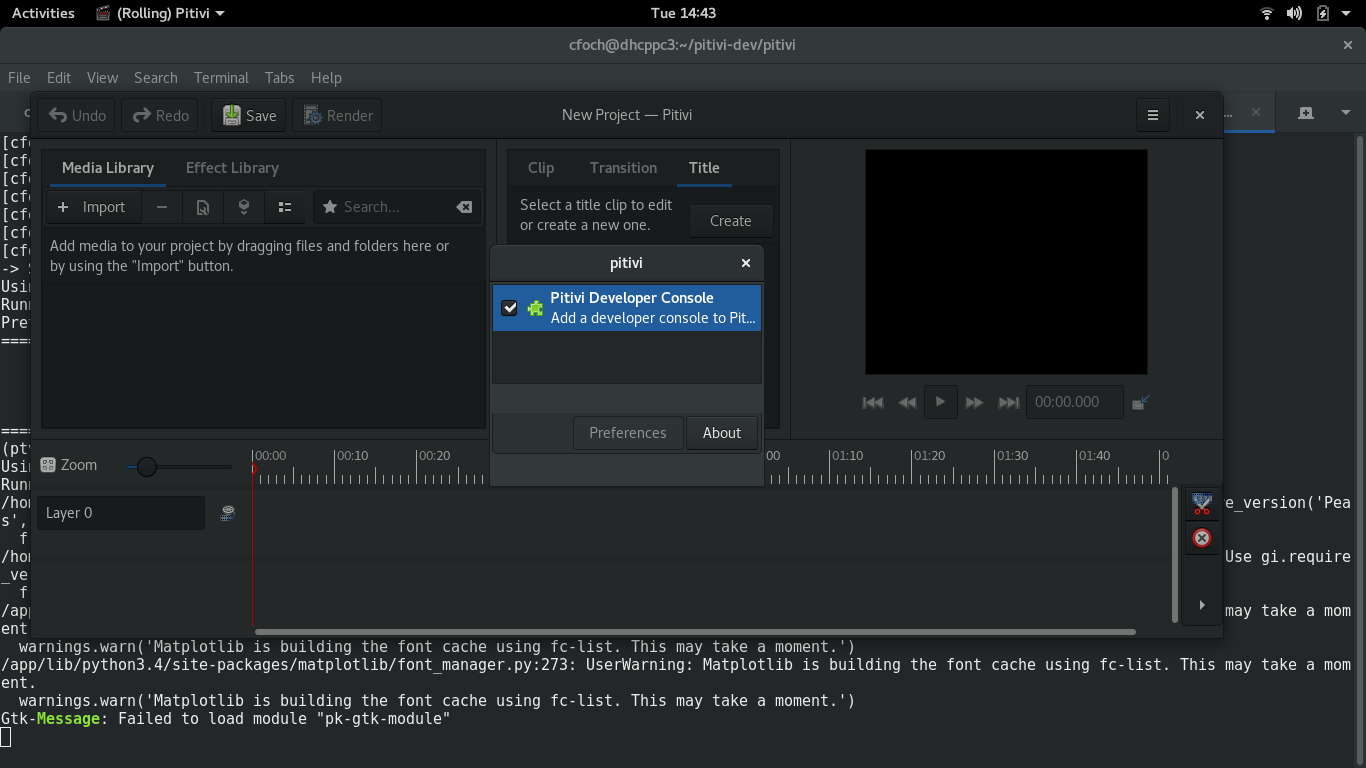1366x768 pixels.
Task: Click the 01:30 ruler mark
Action: pos(1012,456)
